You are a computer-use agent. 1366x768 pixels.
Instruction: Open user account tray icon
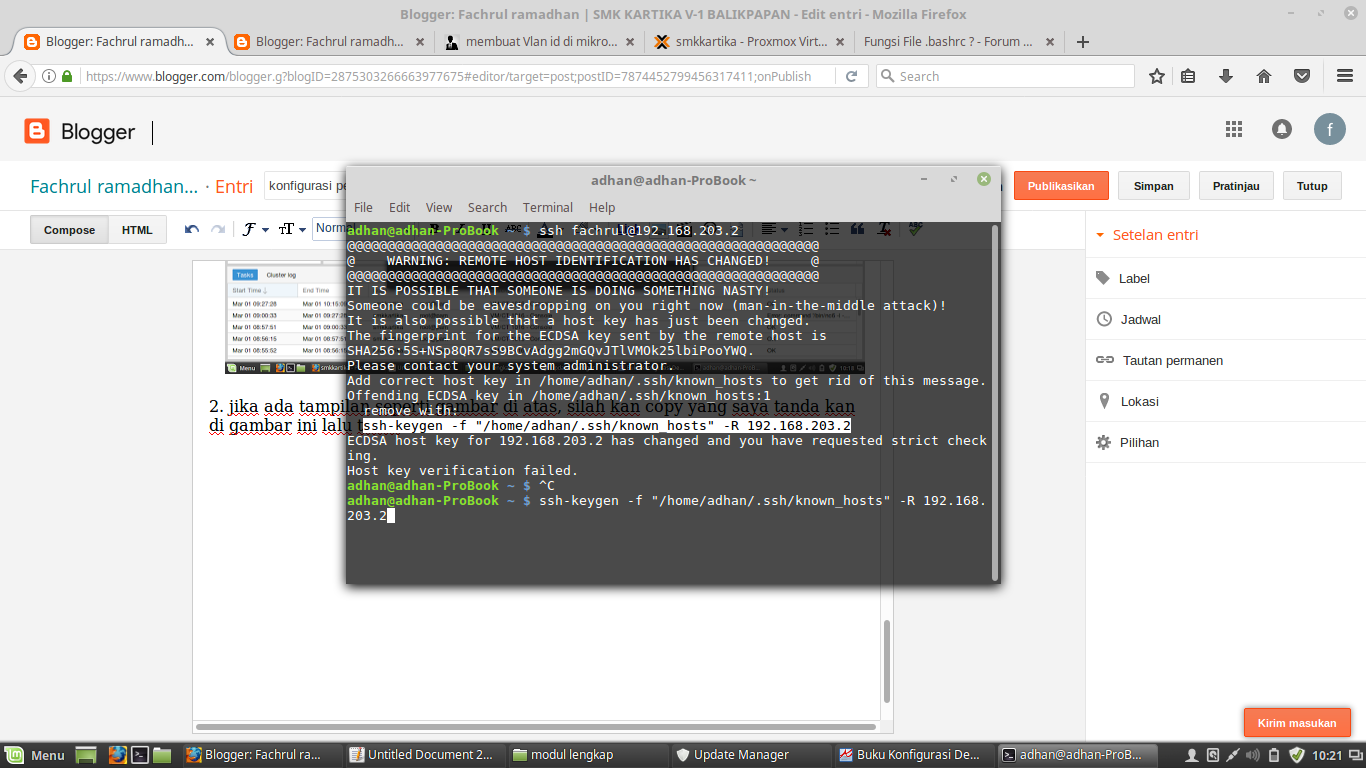(x=1192, y=755)
